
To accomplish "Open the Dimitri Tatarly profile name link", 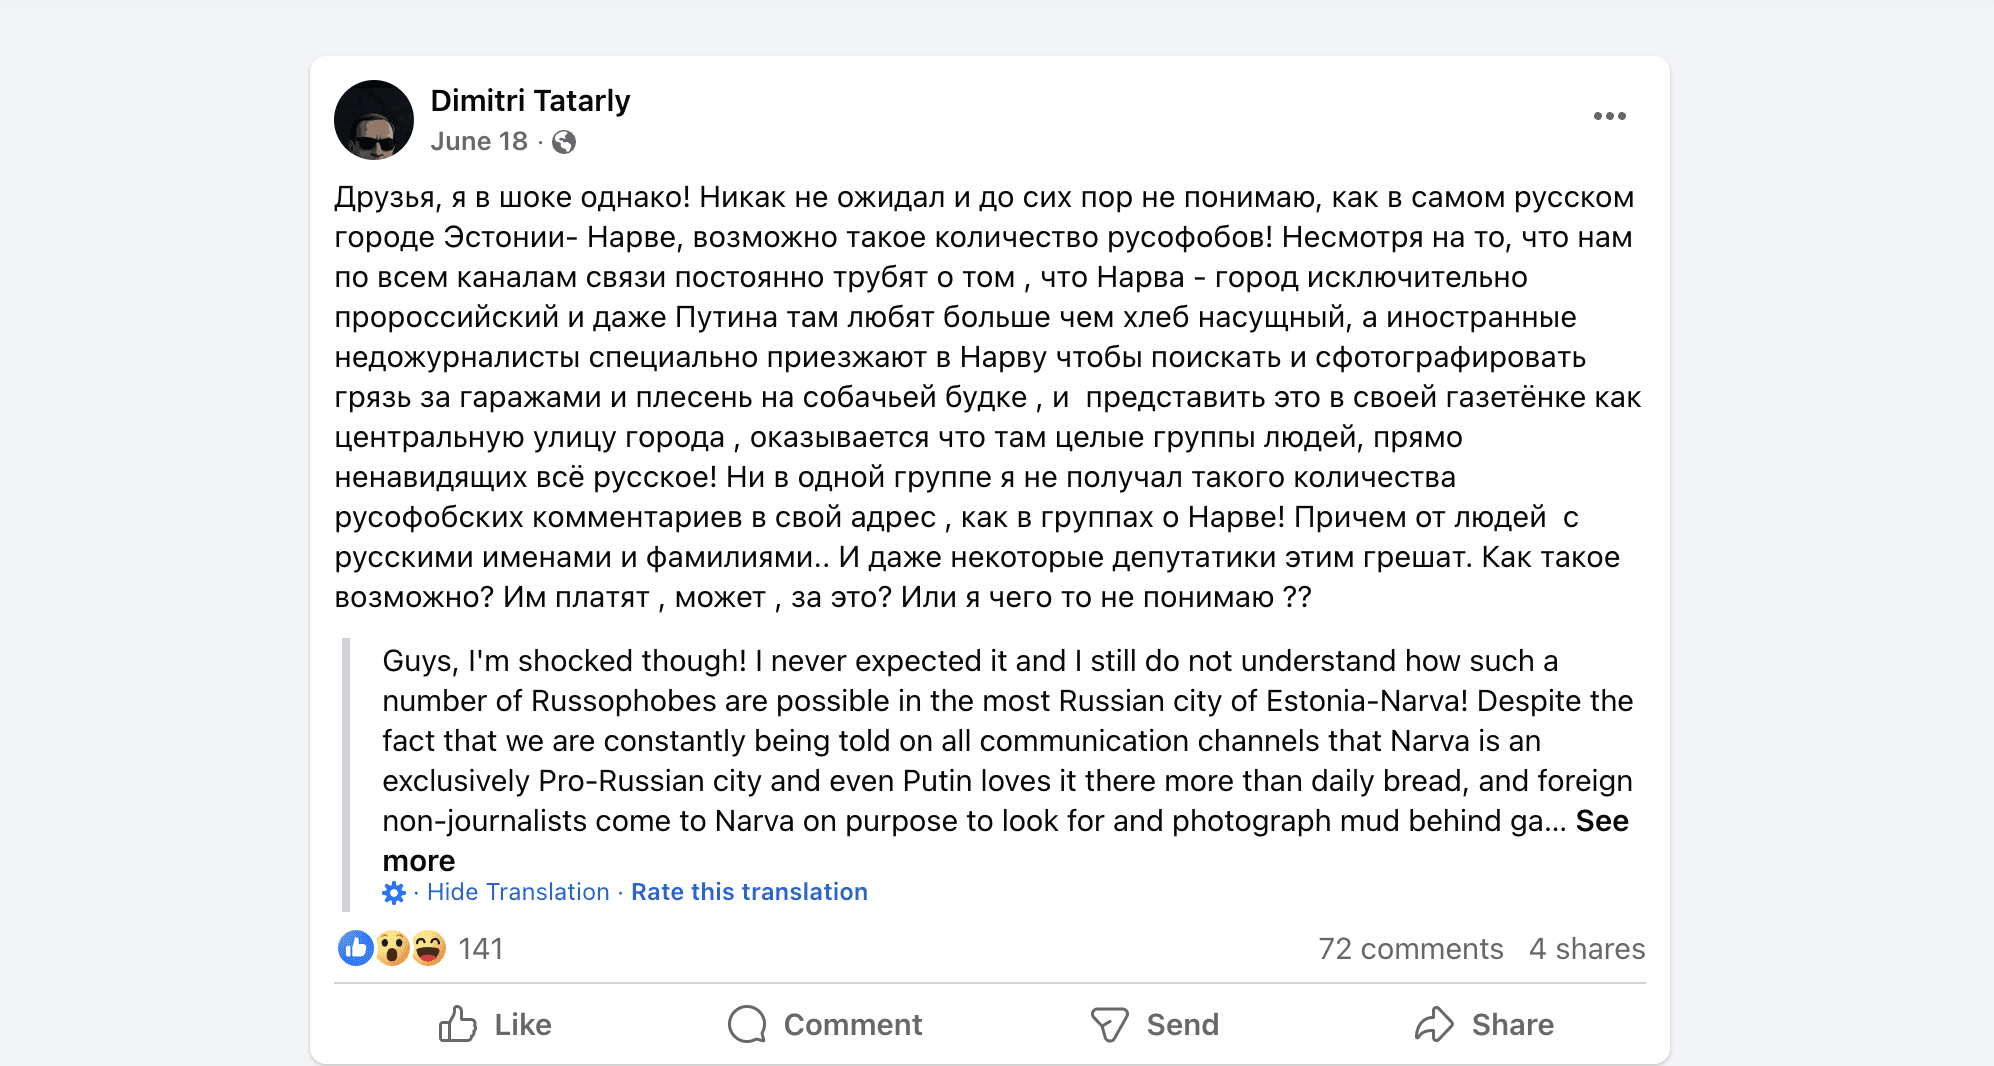I will point(530,101).
